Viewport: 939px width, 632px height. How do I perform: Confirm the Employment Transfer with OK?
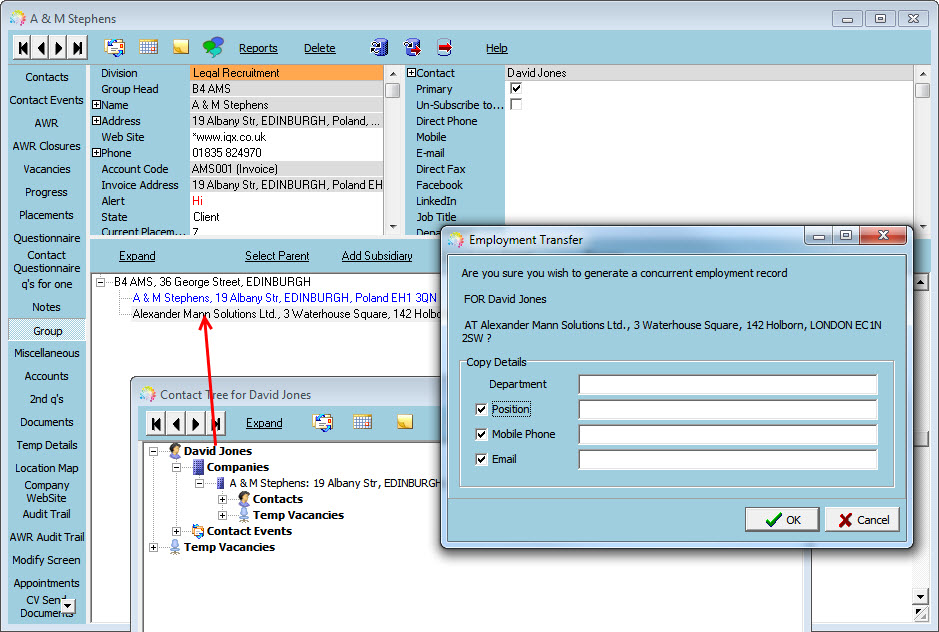[782, 519]
